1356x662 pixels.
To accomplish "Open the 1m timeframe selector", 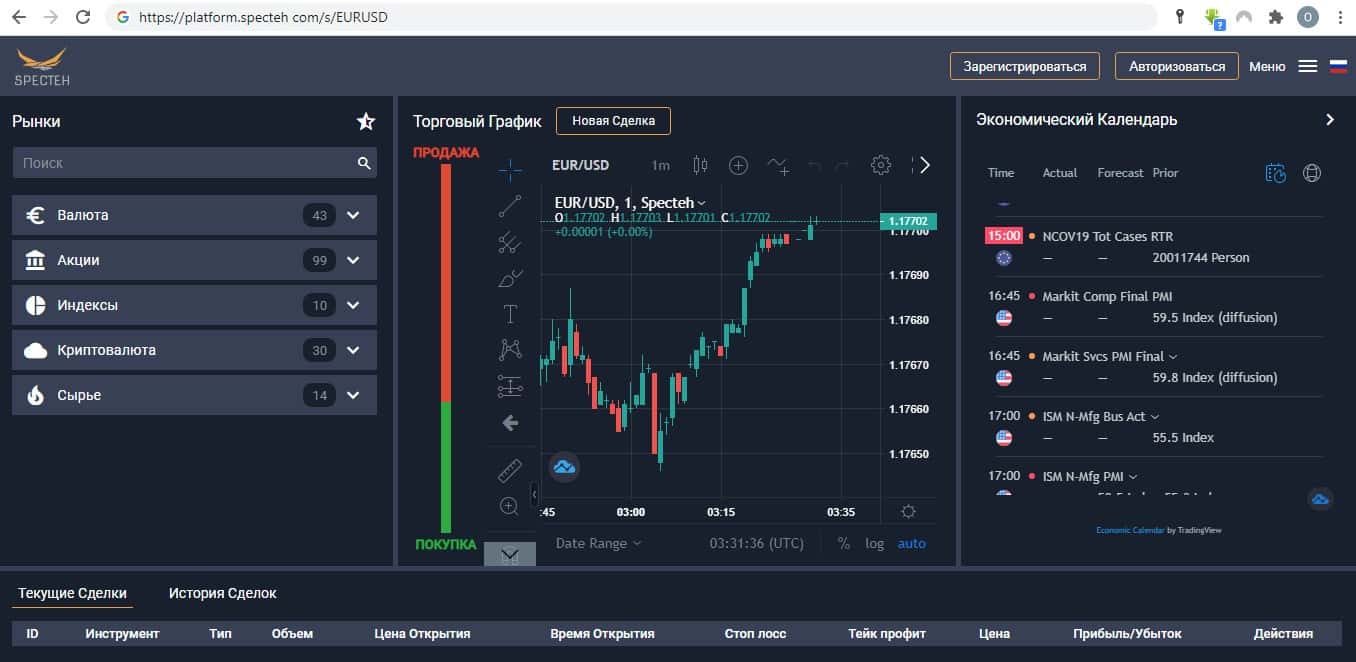I will (x=660, y=165).
